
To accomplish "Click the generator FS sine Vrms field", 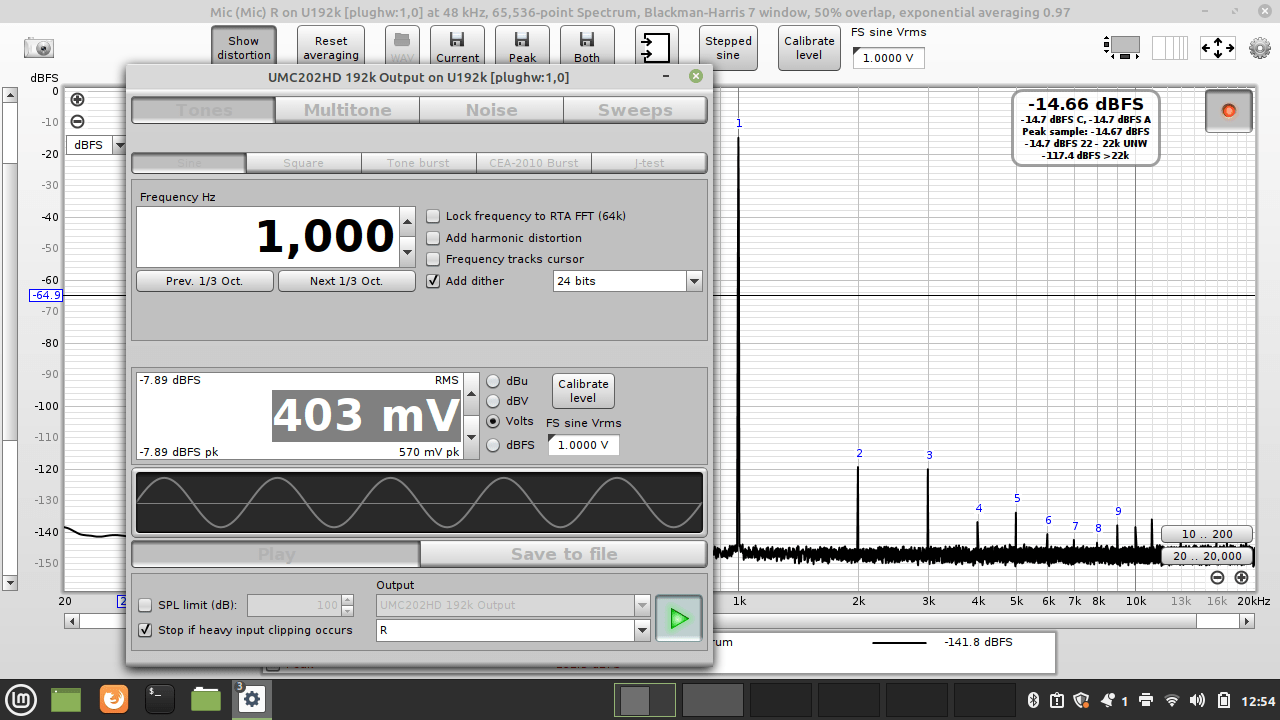I will 583,445.
